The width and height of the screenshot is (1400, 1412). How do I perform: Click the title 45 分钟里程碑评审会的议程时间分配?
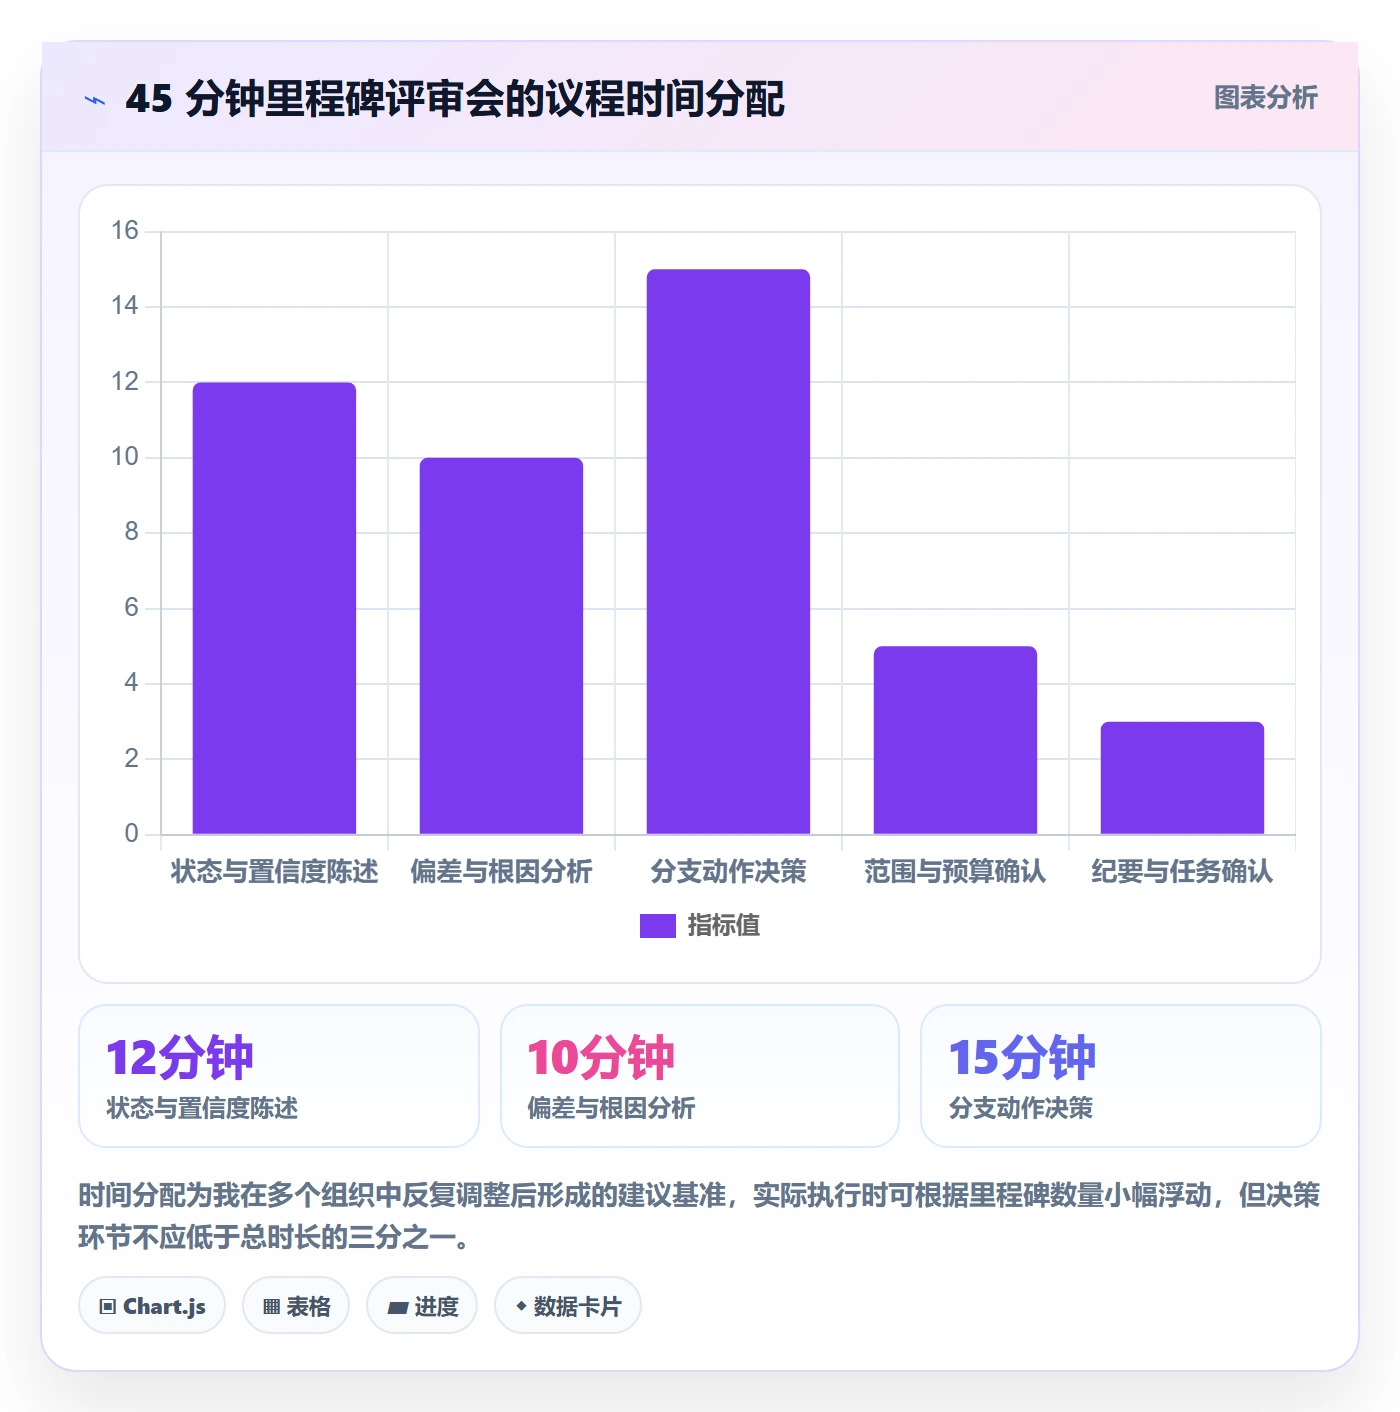[455, 99]
